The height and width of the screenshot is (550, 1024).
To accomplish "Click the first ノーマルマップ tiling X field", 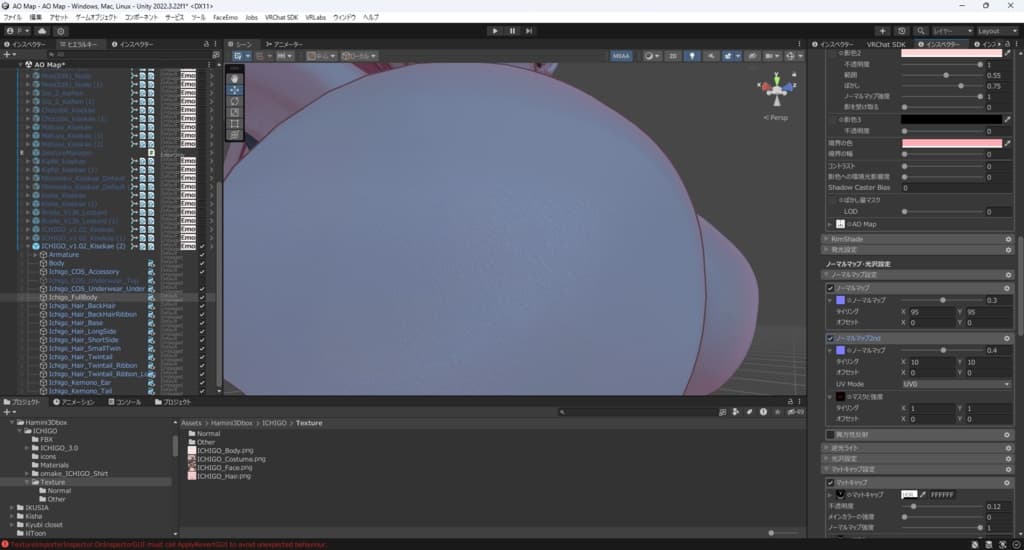I will tap(926, 312).
